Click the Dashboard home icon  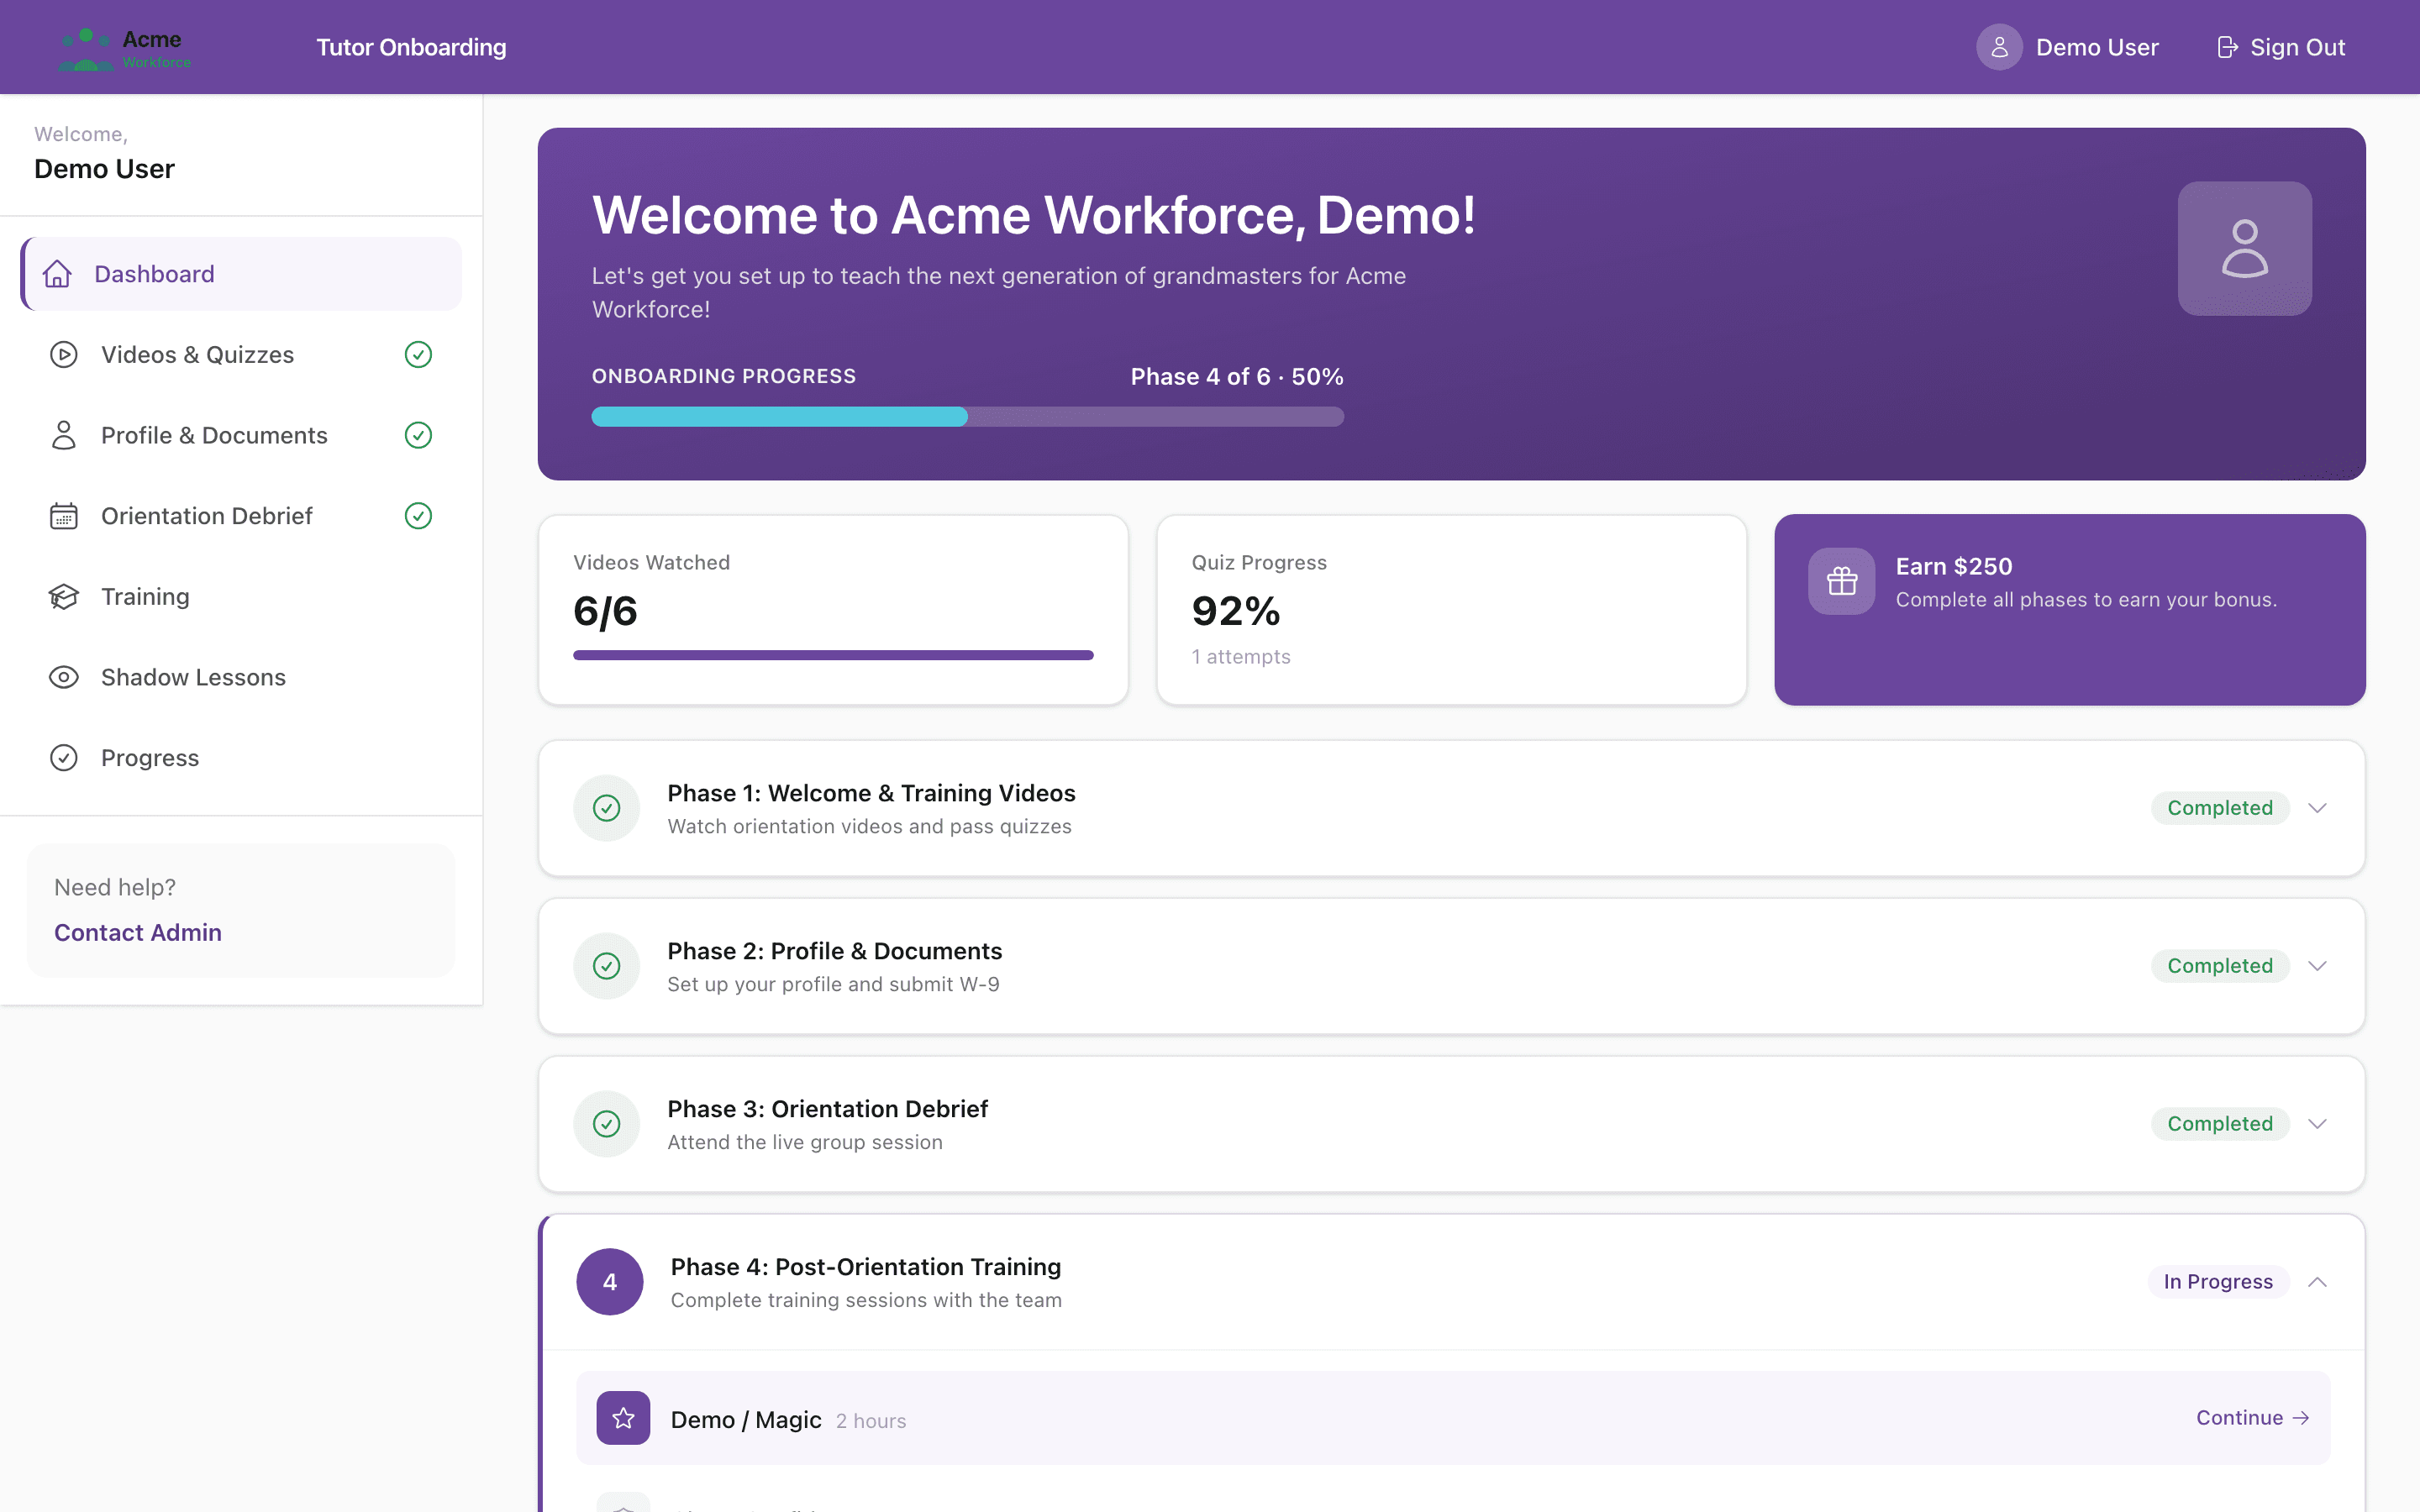tap(58, 274)
